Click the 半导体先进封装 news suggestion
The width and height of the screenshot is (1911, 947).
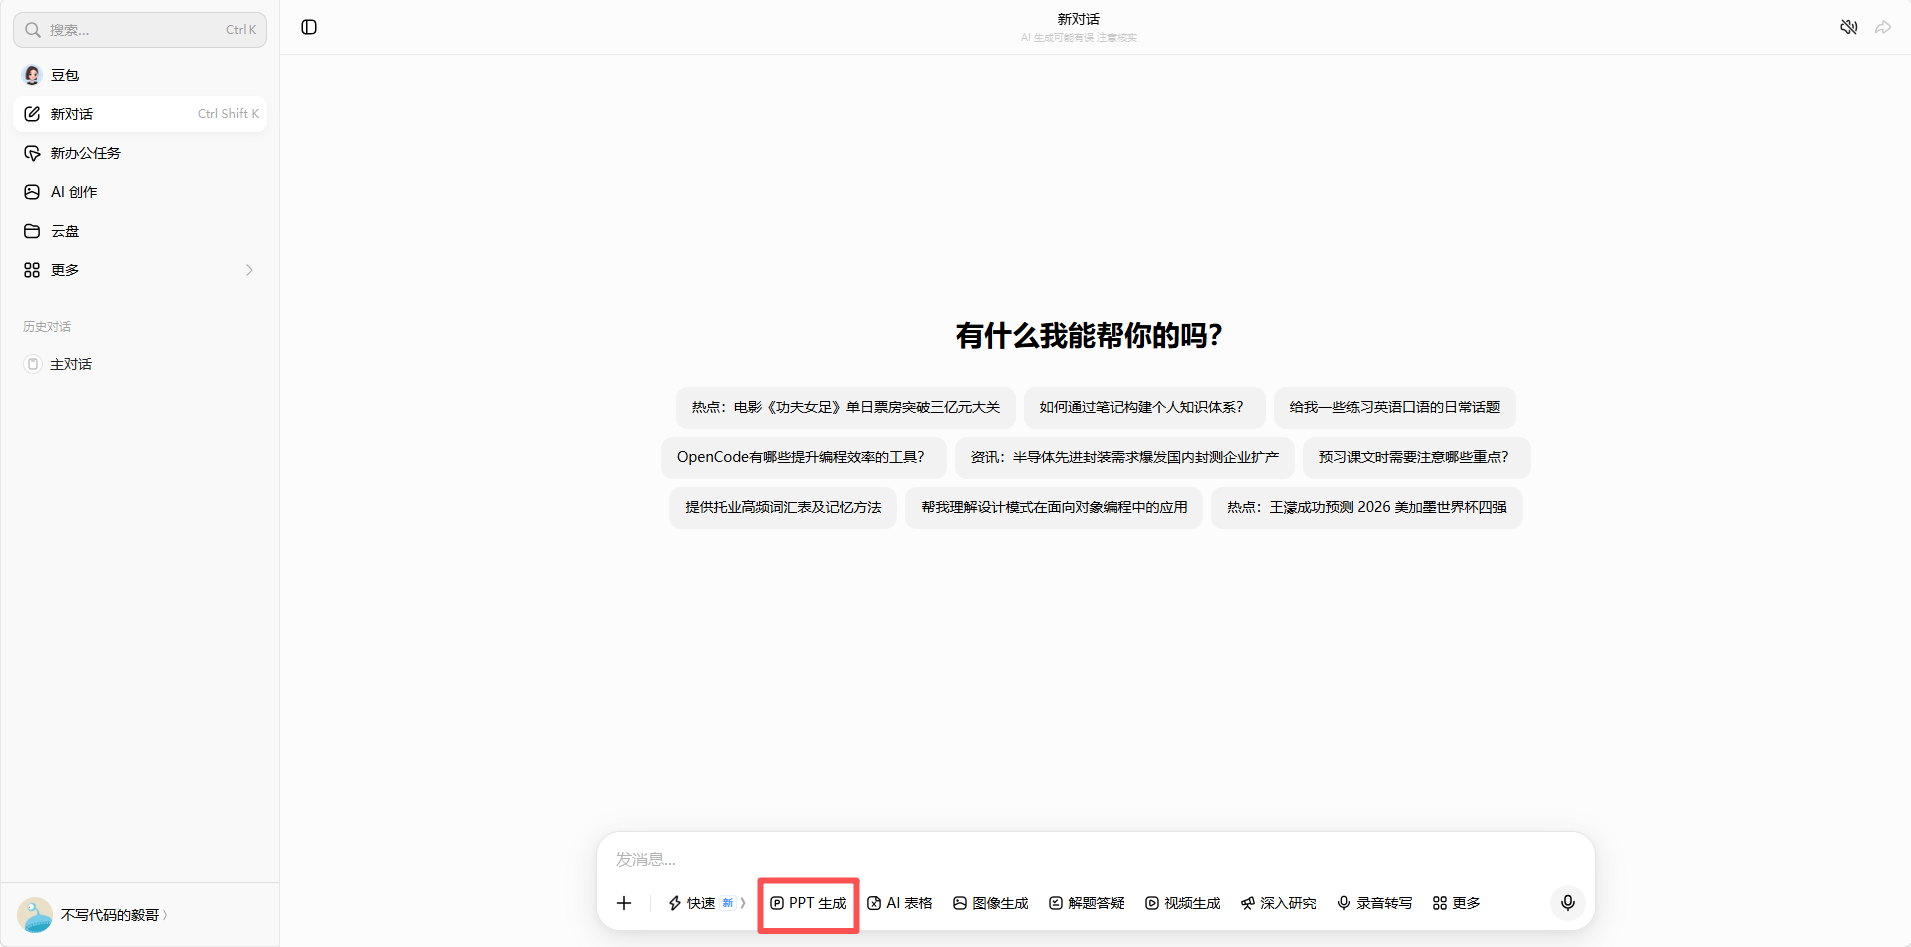(x=1125, y=458)
